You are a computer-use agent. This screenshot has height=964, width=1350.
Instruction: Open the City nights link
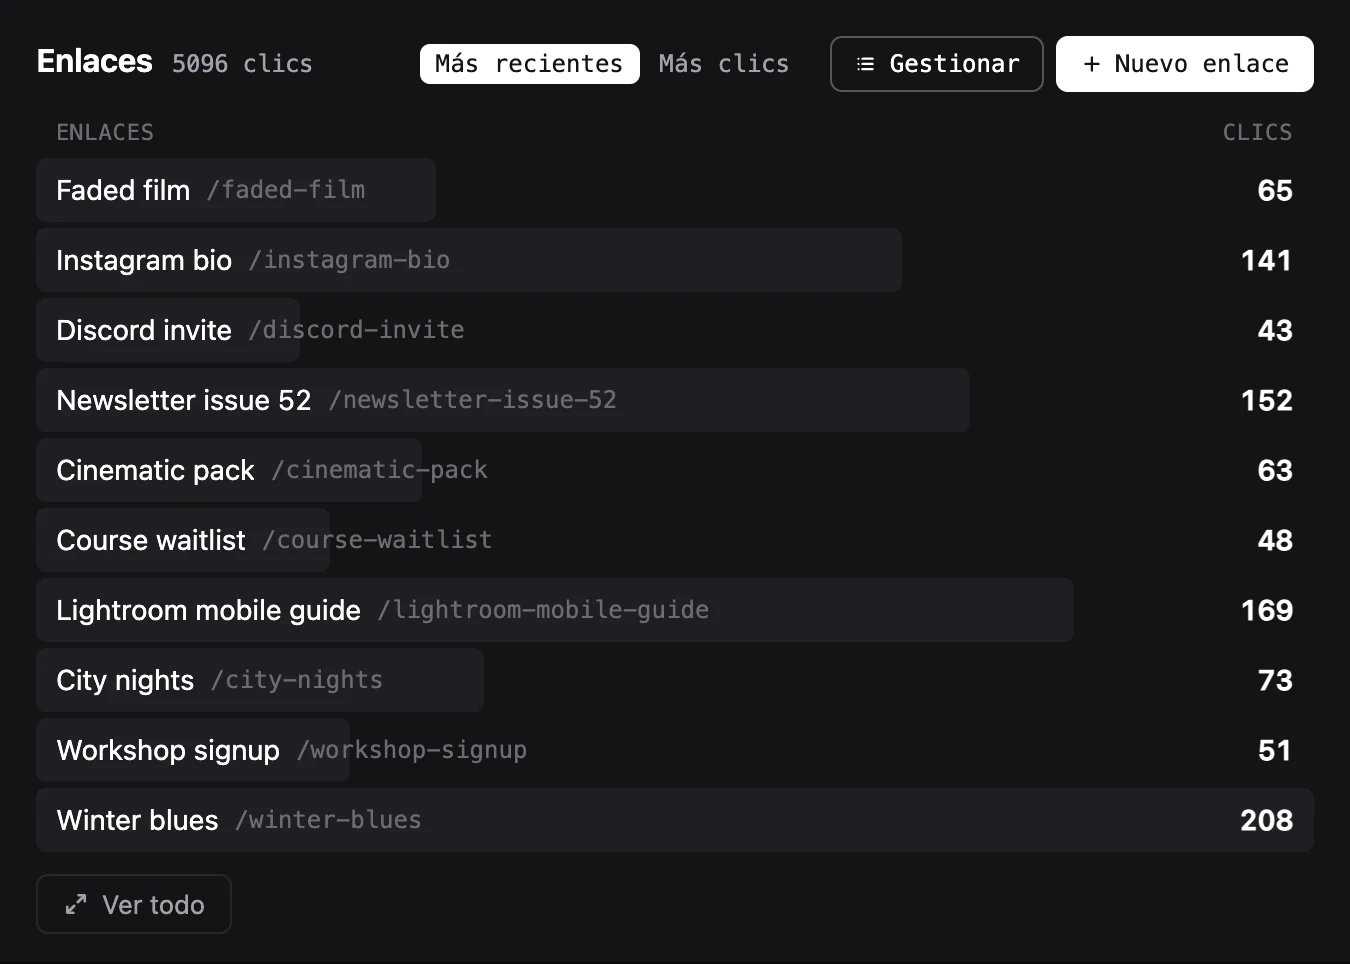(674, 680)
